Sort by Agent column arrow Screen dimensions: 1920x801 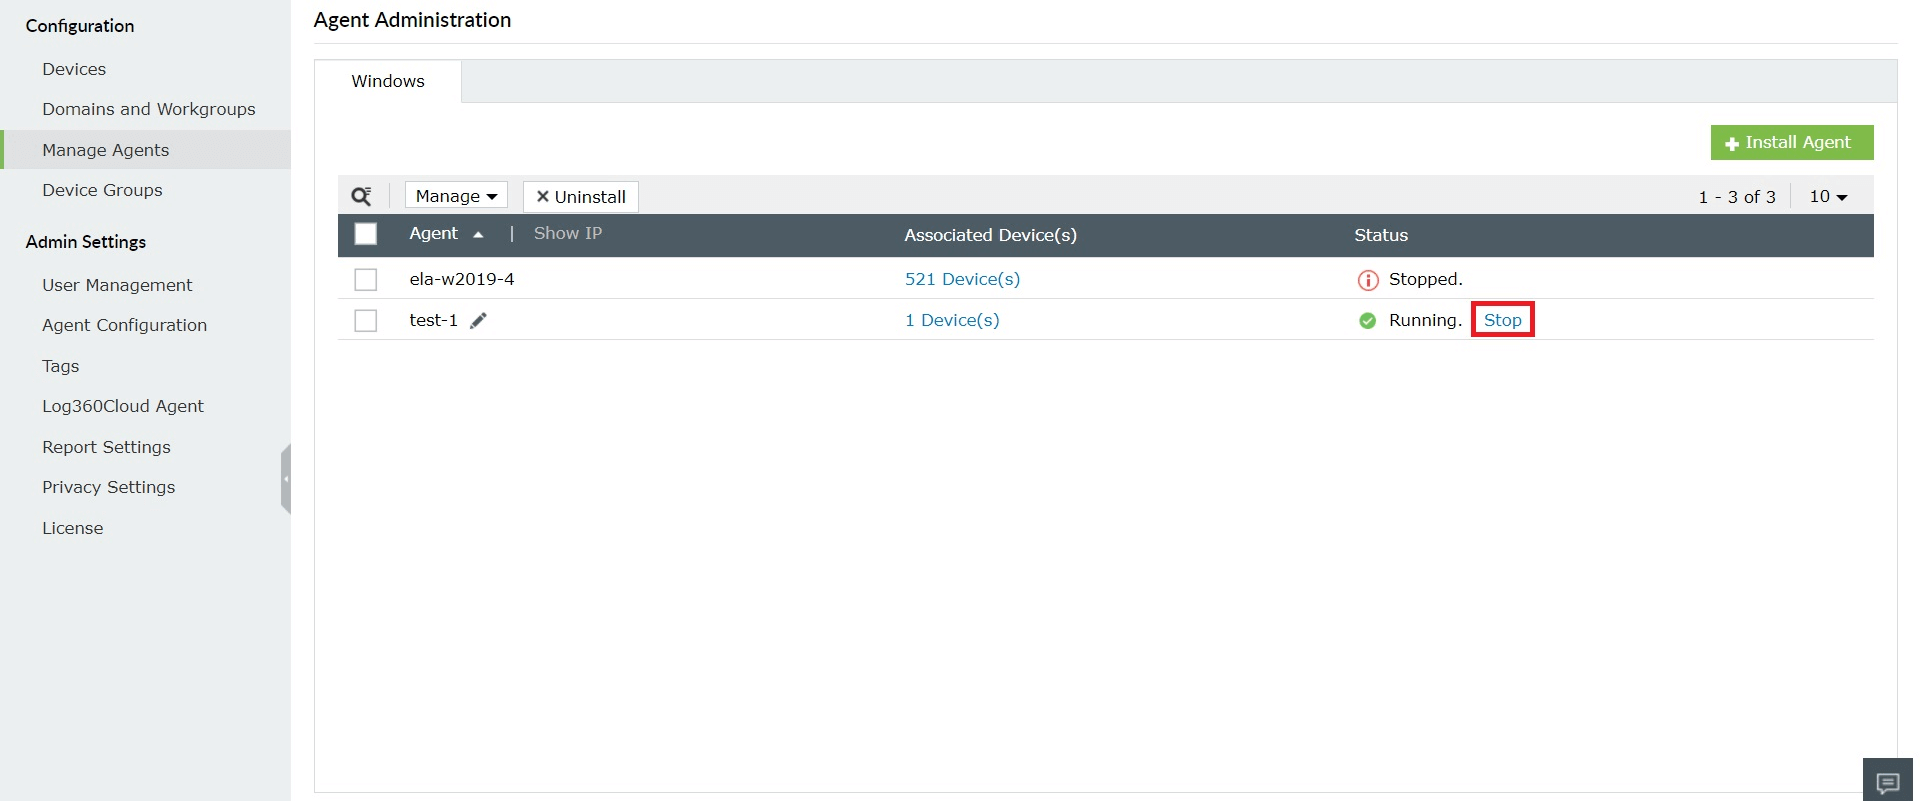coord(478,235)
